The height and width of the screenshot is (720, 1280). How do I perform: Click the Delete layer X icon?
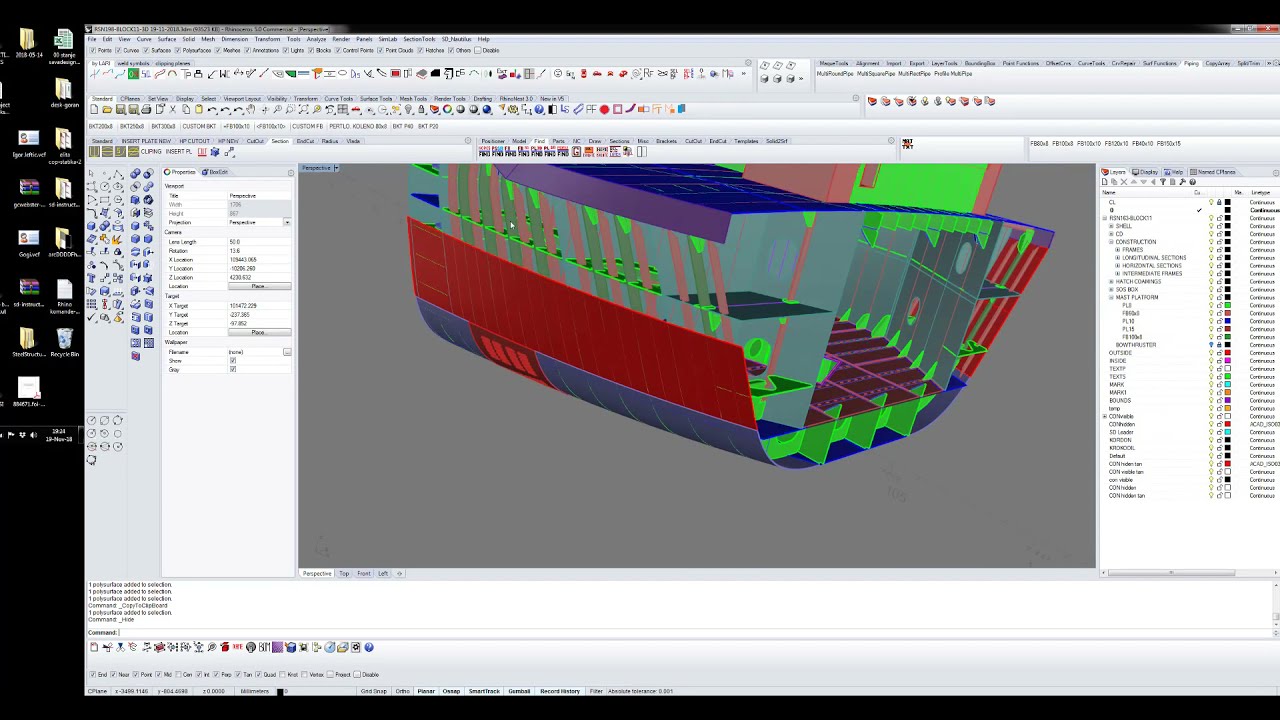coord(1124,182)
